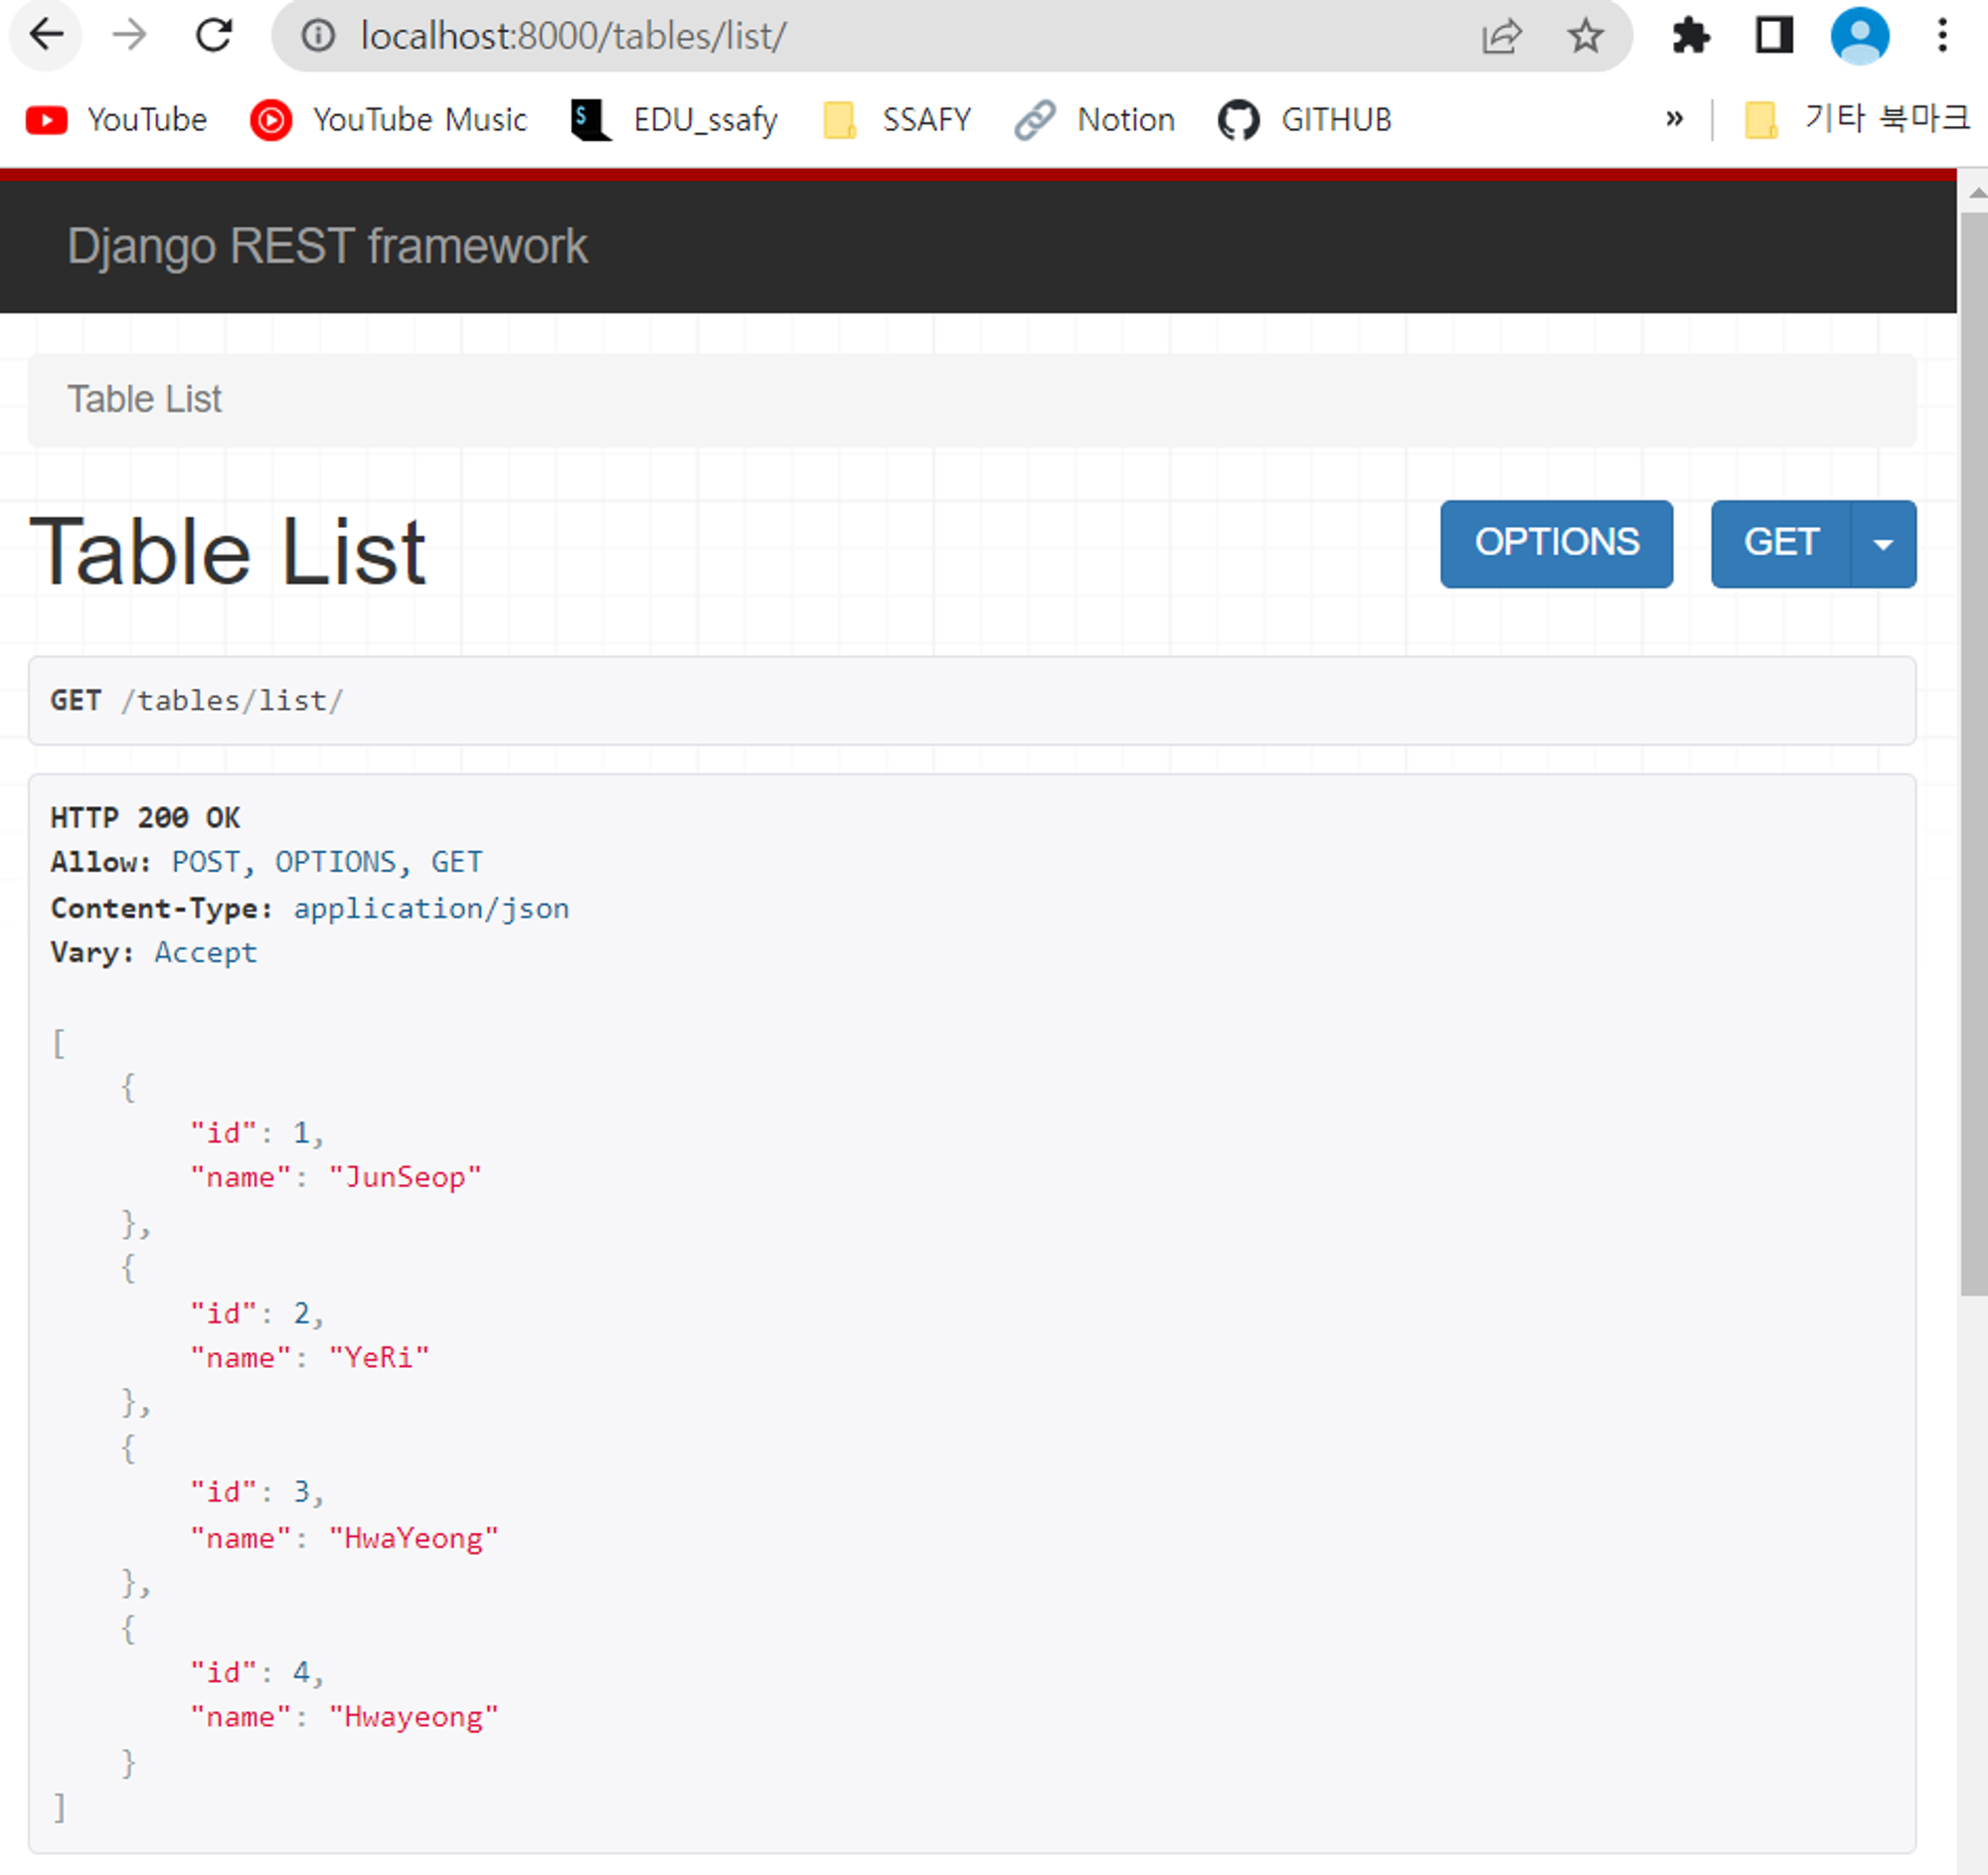Open Chrome three-dot menu
This screenshot has width=1988, height=1875.
(1942, 36)
